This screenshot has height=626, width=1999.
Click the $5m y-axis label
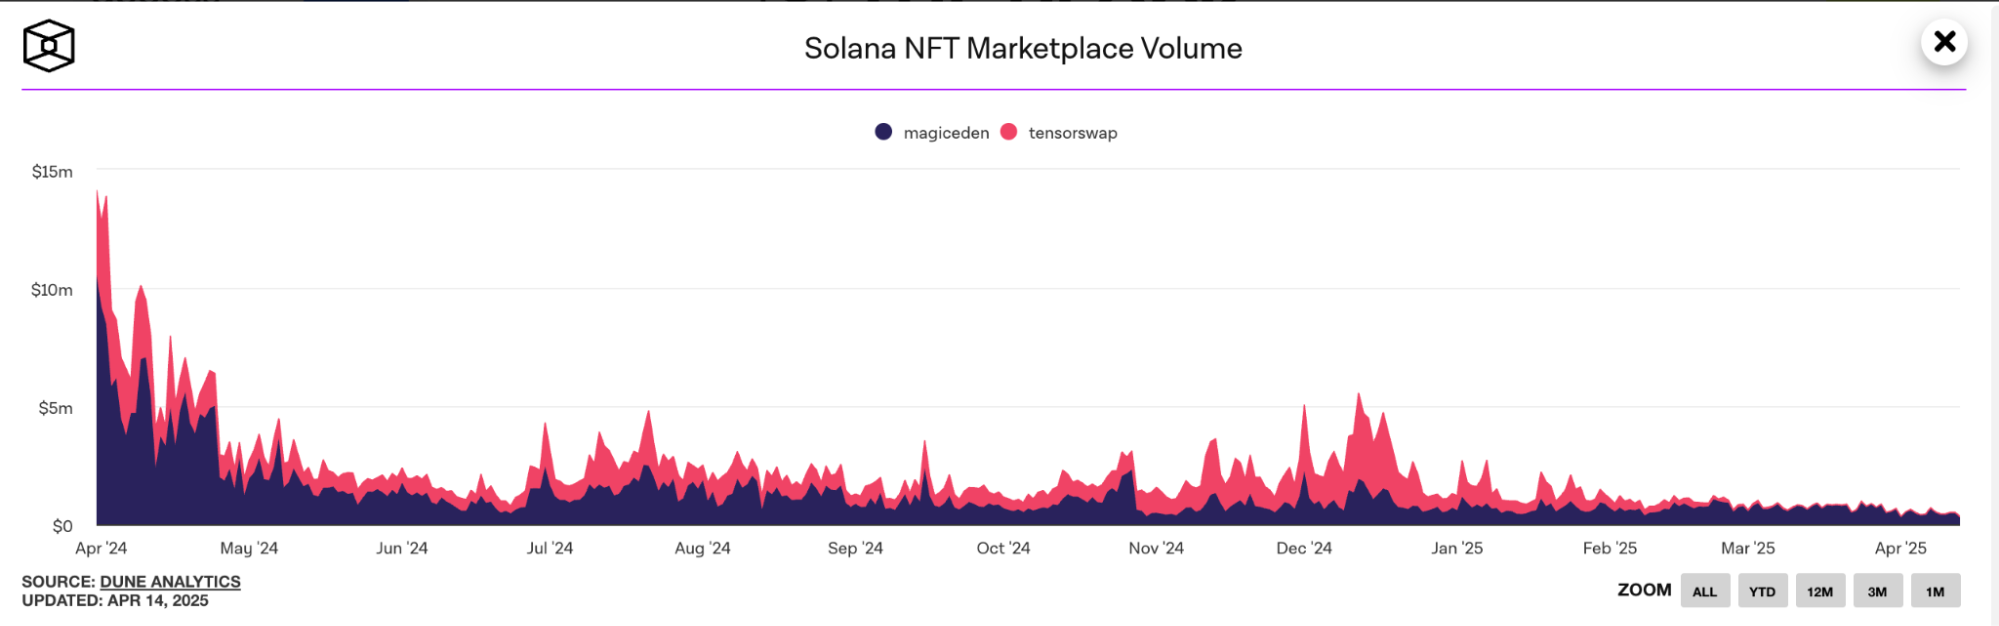pyautogui.click(x=56, y=408)
